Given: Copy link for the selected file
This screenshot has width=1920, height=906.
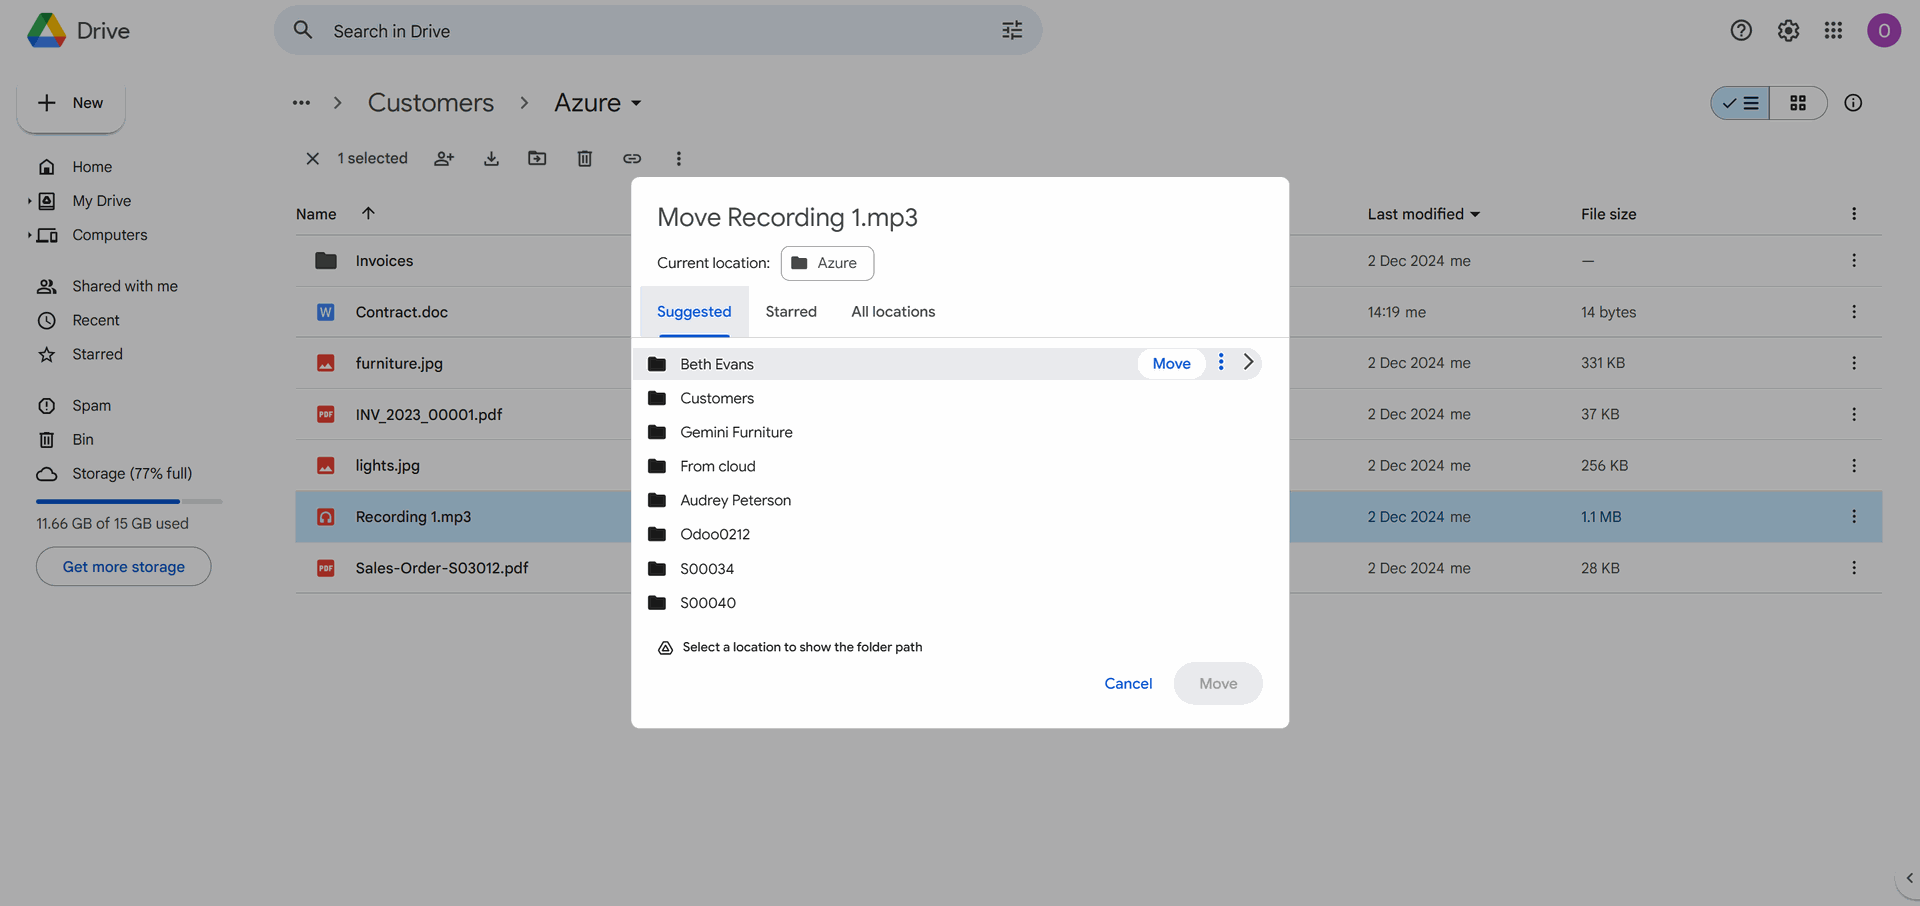Looking at the screenshot, I should point(632,158).
